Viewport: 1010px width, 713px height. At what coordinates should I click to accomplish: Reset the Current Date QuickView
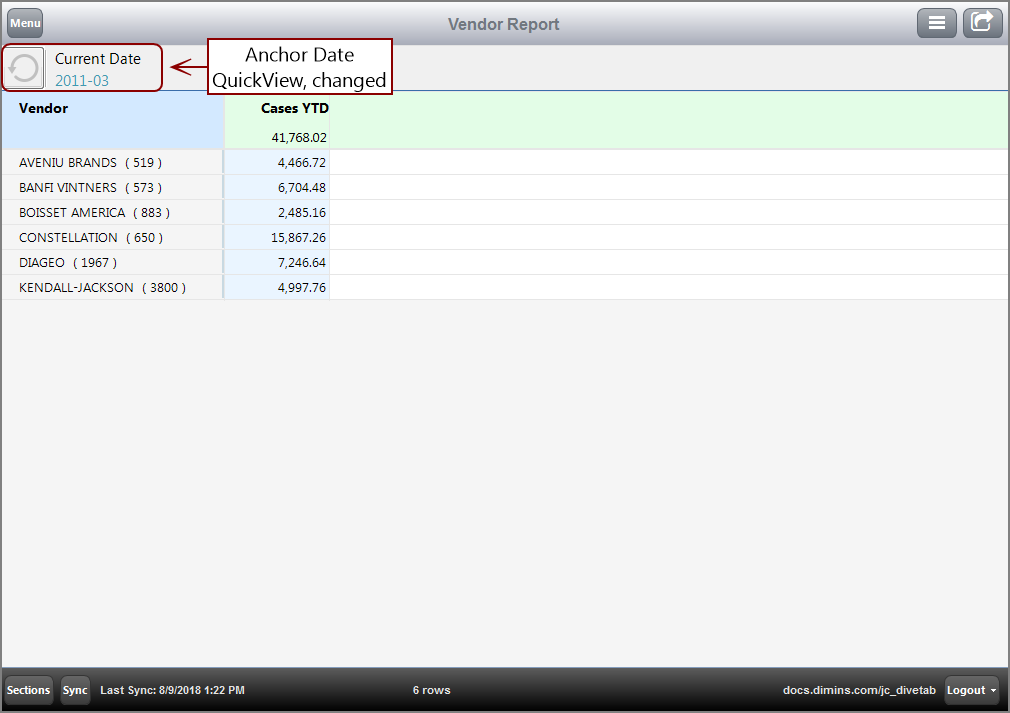tap(23, 68)
